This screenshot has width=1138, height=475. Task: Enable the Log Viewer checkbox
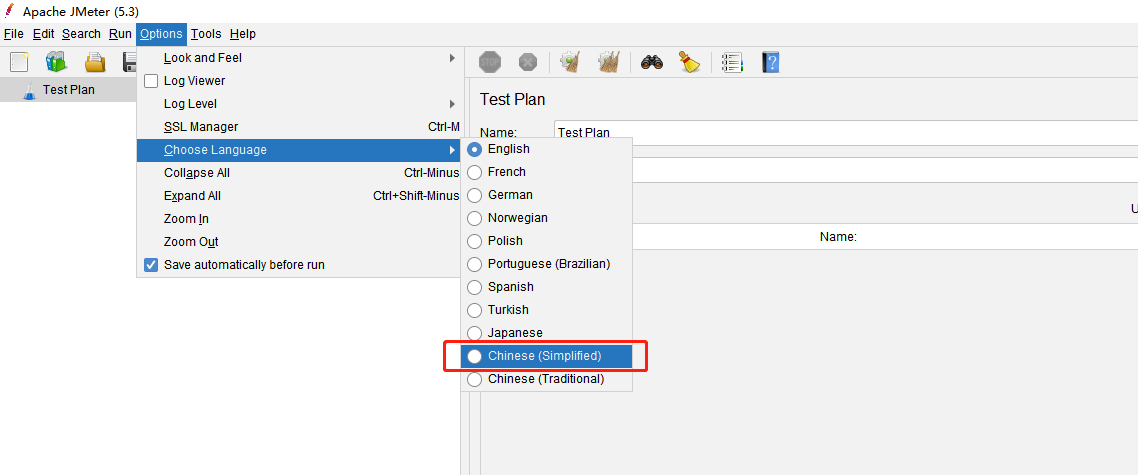coord(151,81)
